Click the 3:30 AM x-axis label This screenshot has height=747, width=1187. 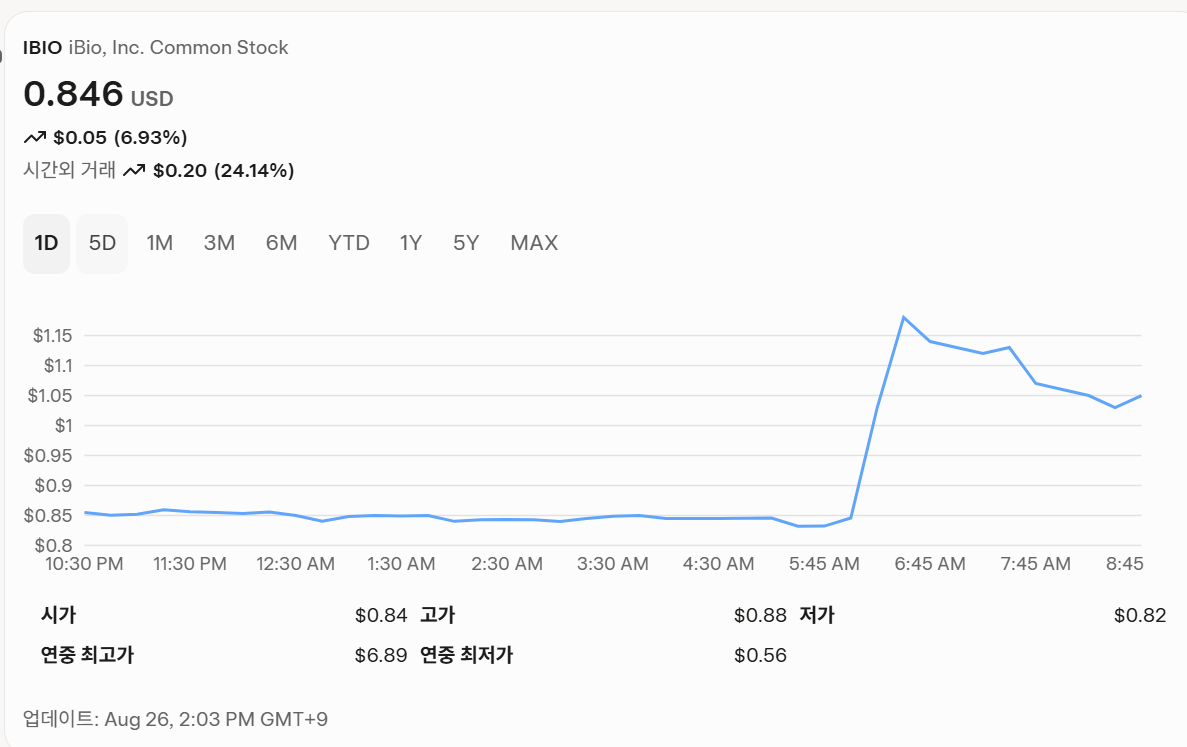(613, 564)
